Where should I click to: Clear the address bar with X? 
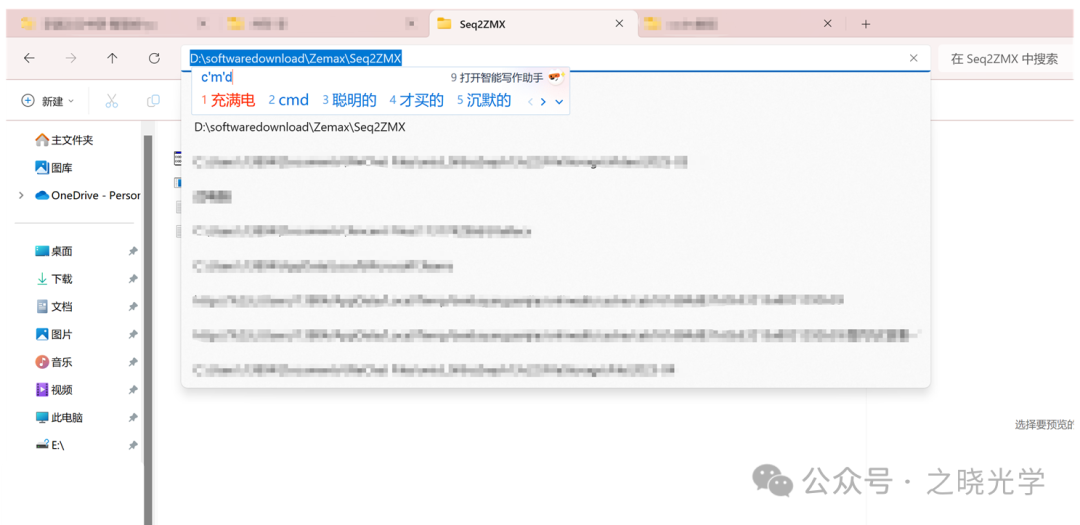coord(913,59)
